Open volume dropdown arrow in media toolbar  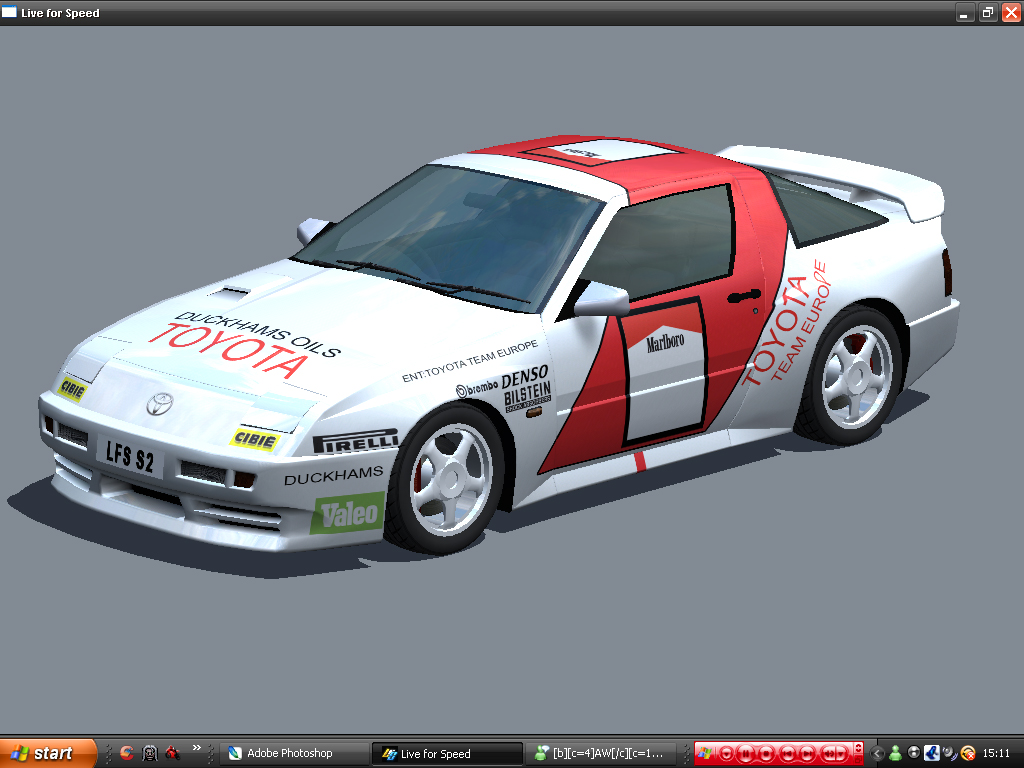coord(842,754)
